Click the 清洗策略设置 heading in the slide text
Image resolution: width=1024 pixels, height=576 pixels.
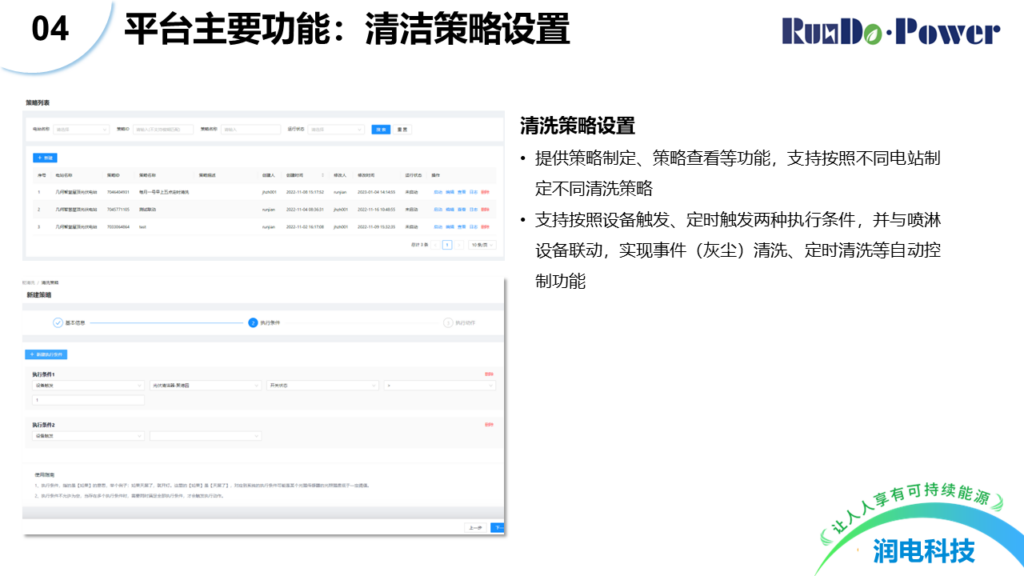pos(577,125)
